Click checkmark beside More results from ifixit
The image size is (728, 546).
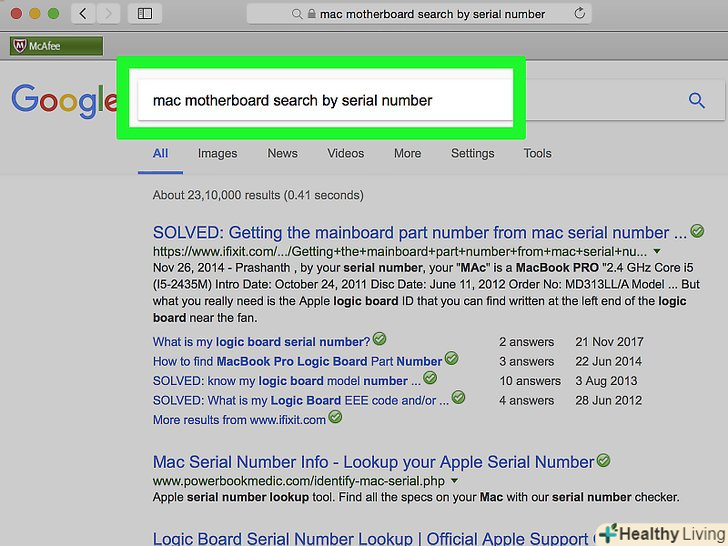coord(335,417)
